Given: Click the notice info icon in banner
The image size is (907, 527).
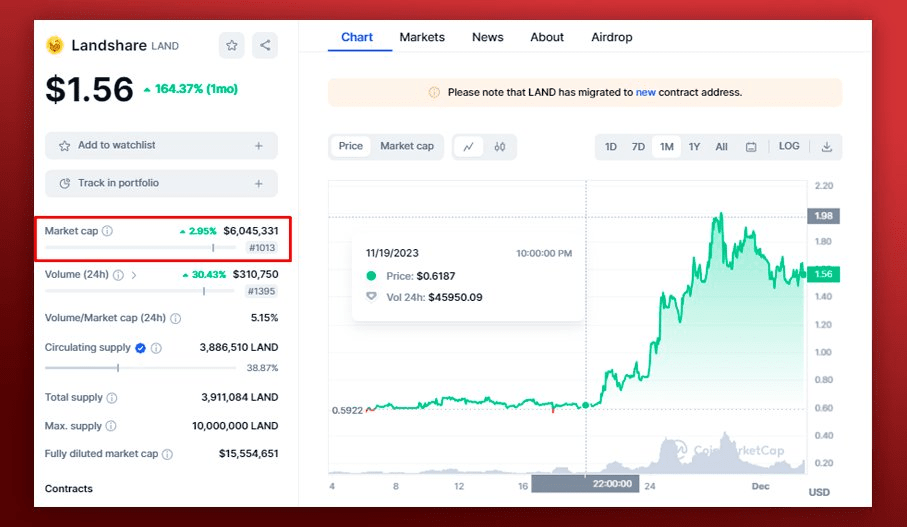Looking at the screenshot, I should pyautogui.click(x=434, y=93).
